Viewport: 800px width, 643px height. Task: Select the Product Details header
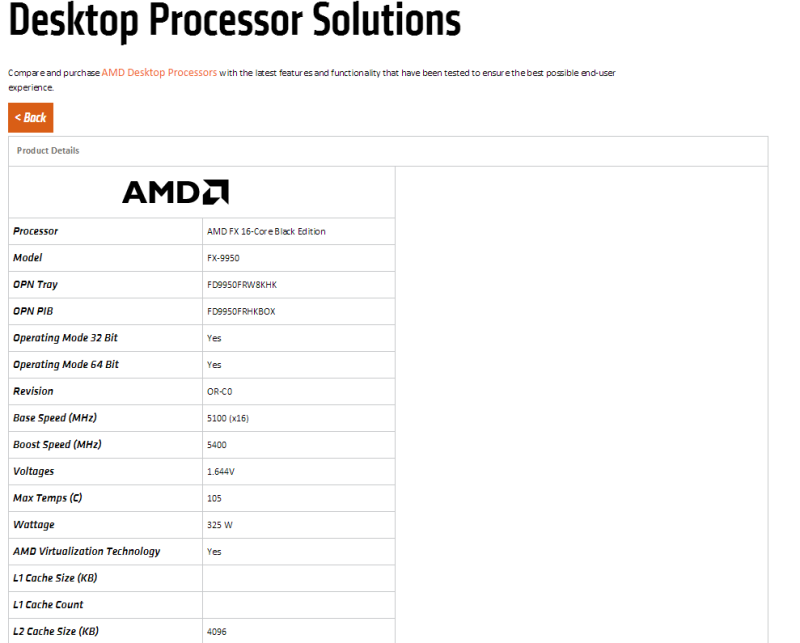[48, 151]
